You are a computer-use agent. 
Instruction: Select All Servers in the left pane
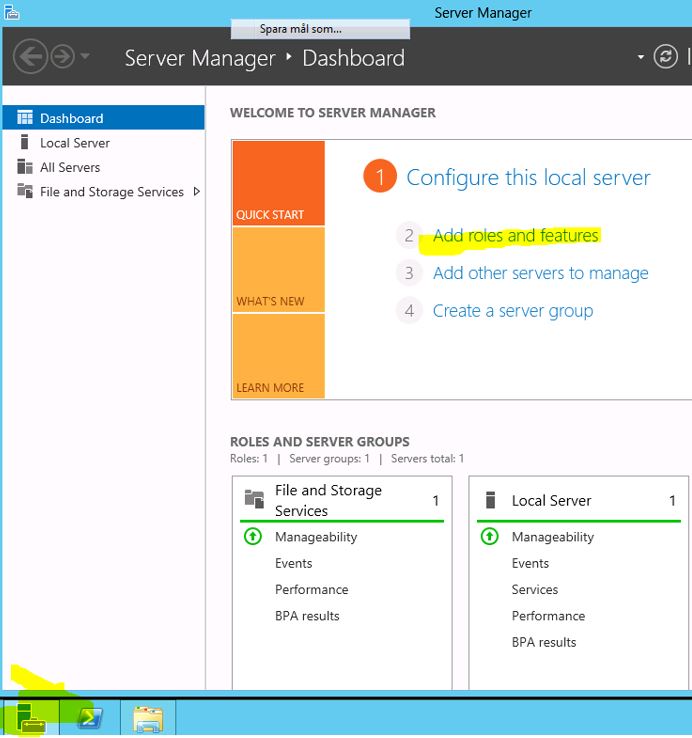(70, 167)
